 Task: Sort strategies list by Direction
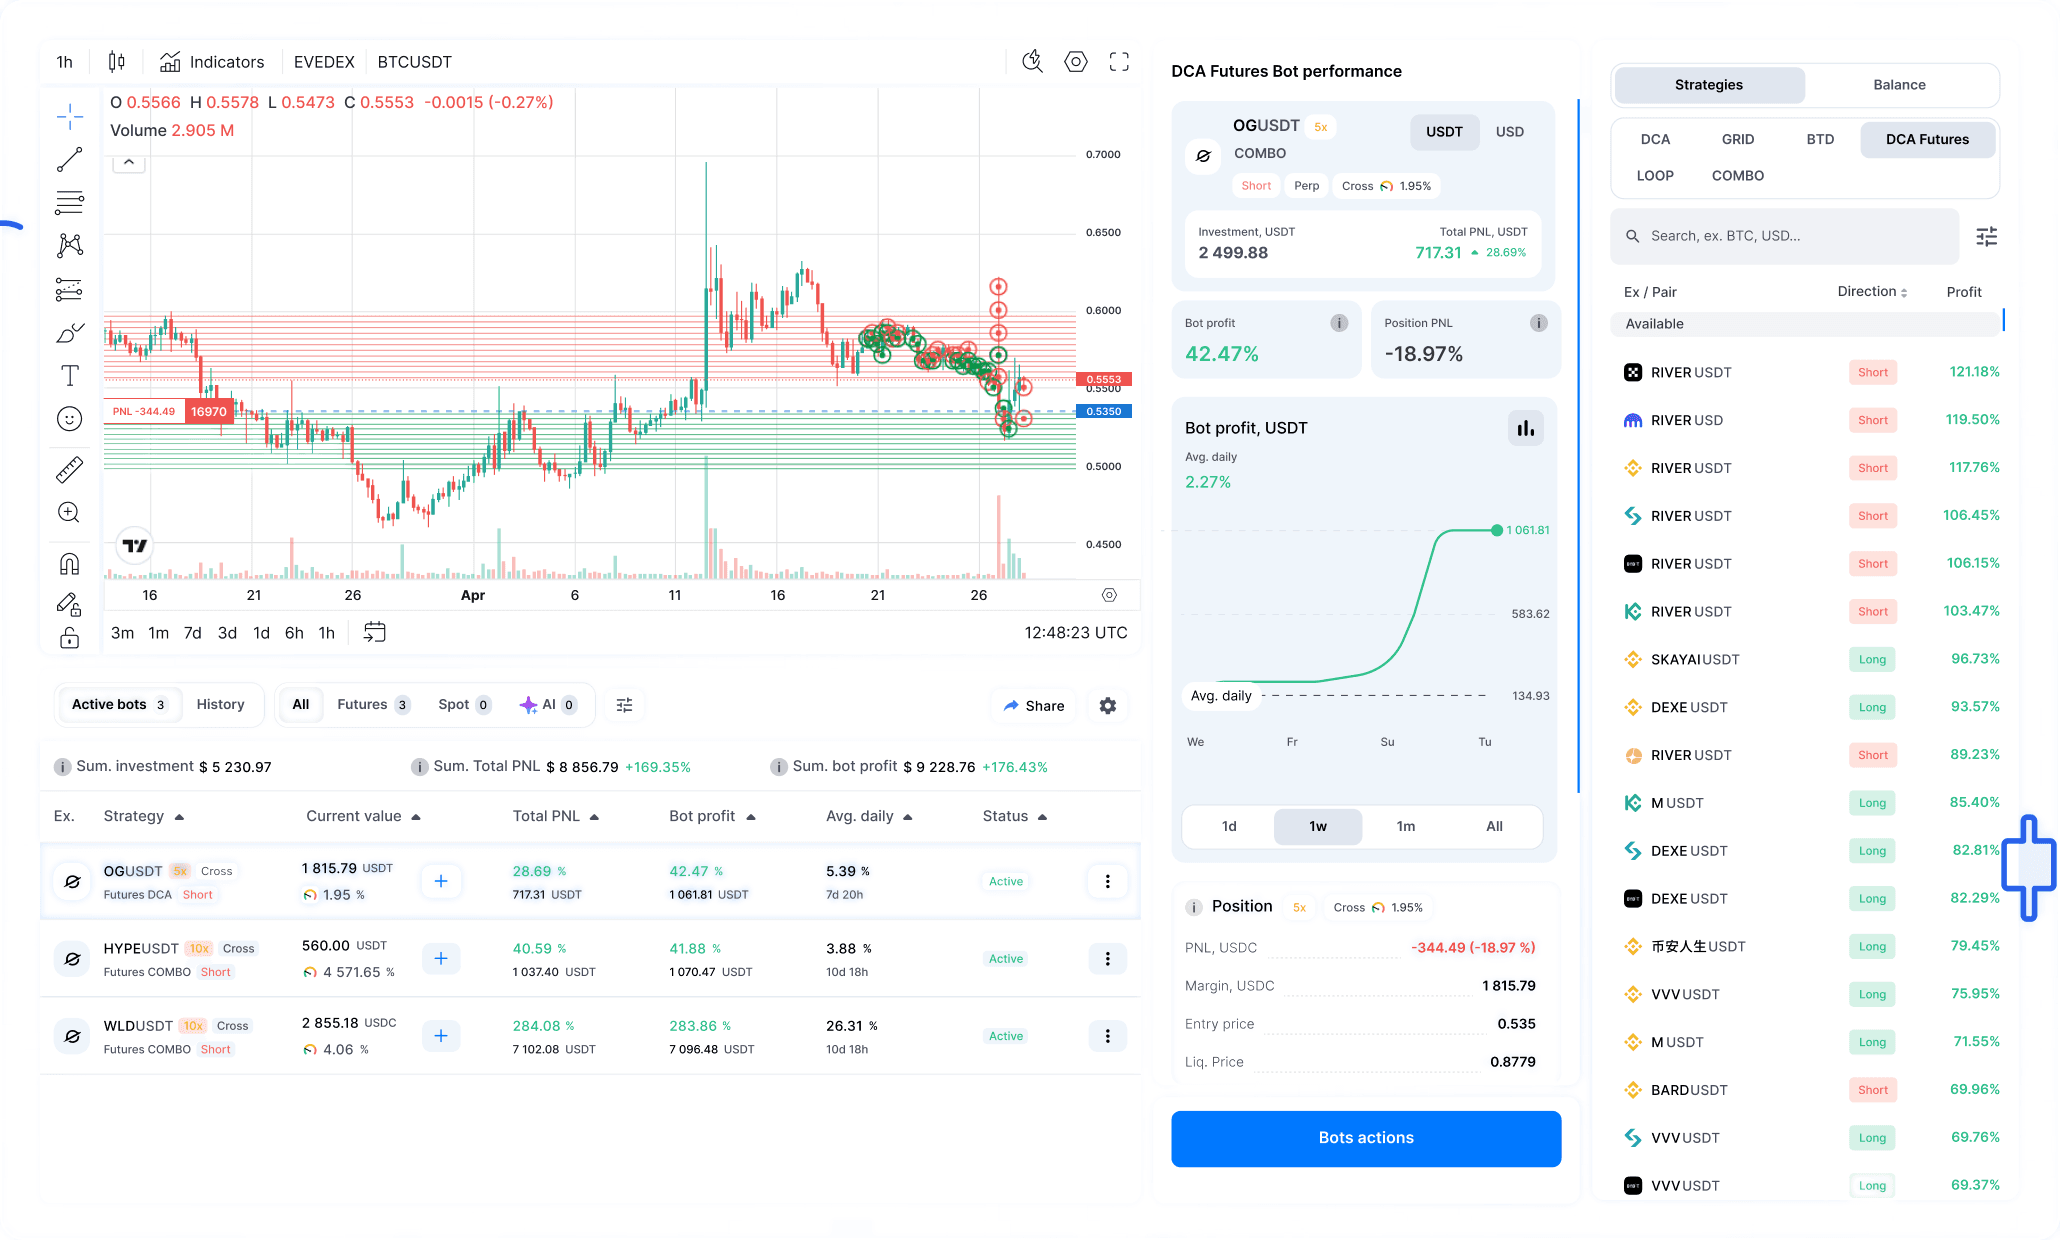click(x=1872, y=292)
